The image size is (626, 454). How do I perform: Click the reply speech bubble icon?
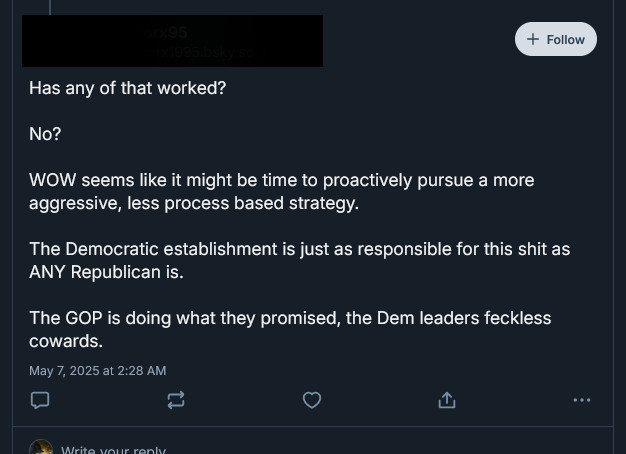point(40,400)
